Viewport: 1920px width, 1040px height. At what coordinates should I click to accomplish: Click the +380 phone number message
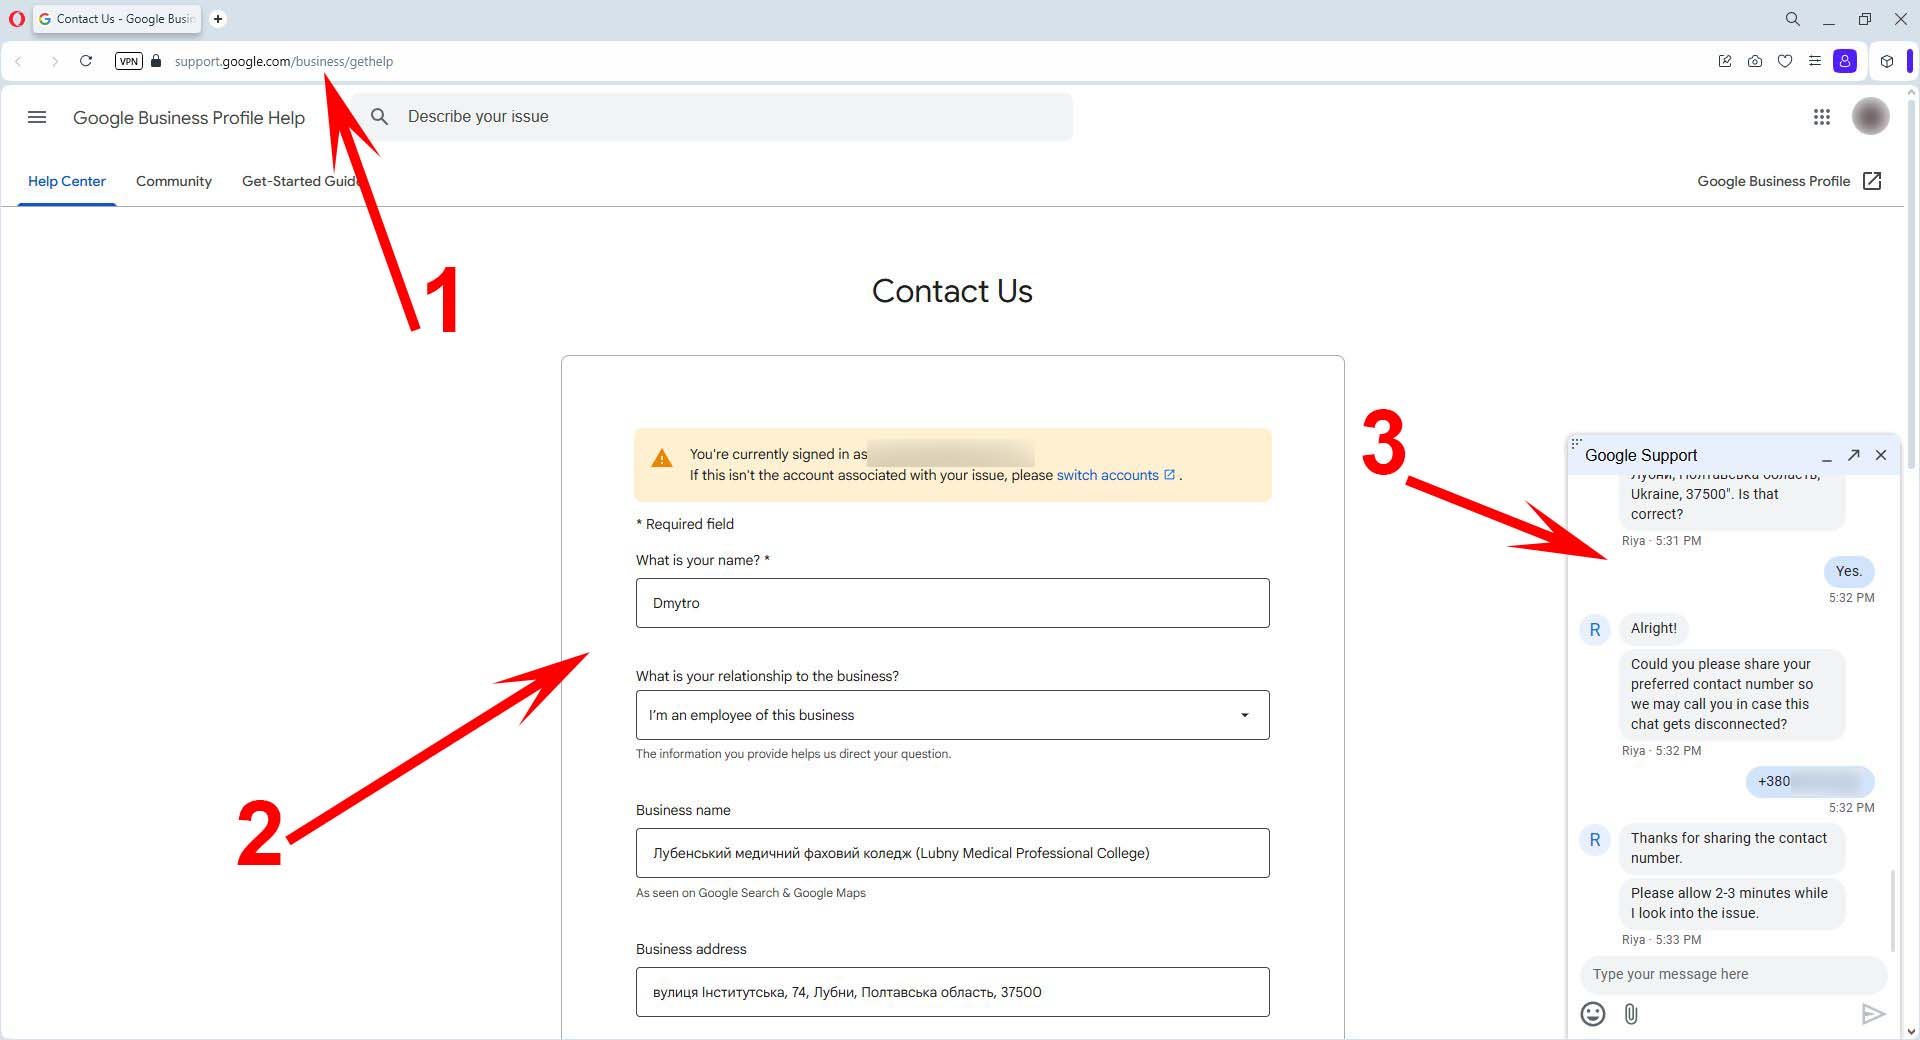coord(1810,781)
